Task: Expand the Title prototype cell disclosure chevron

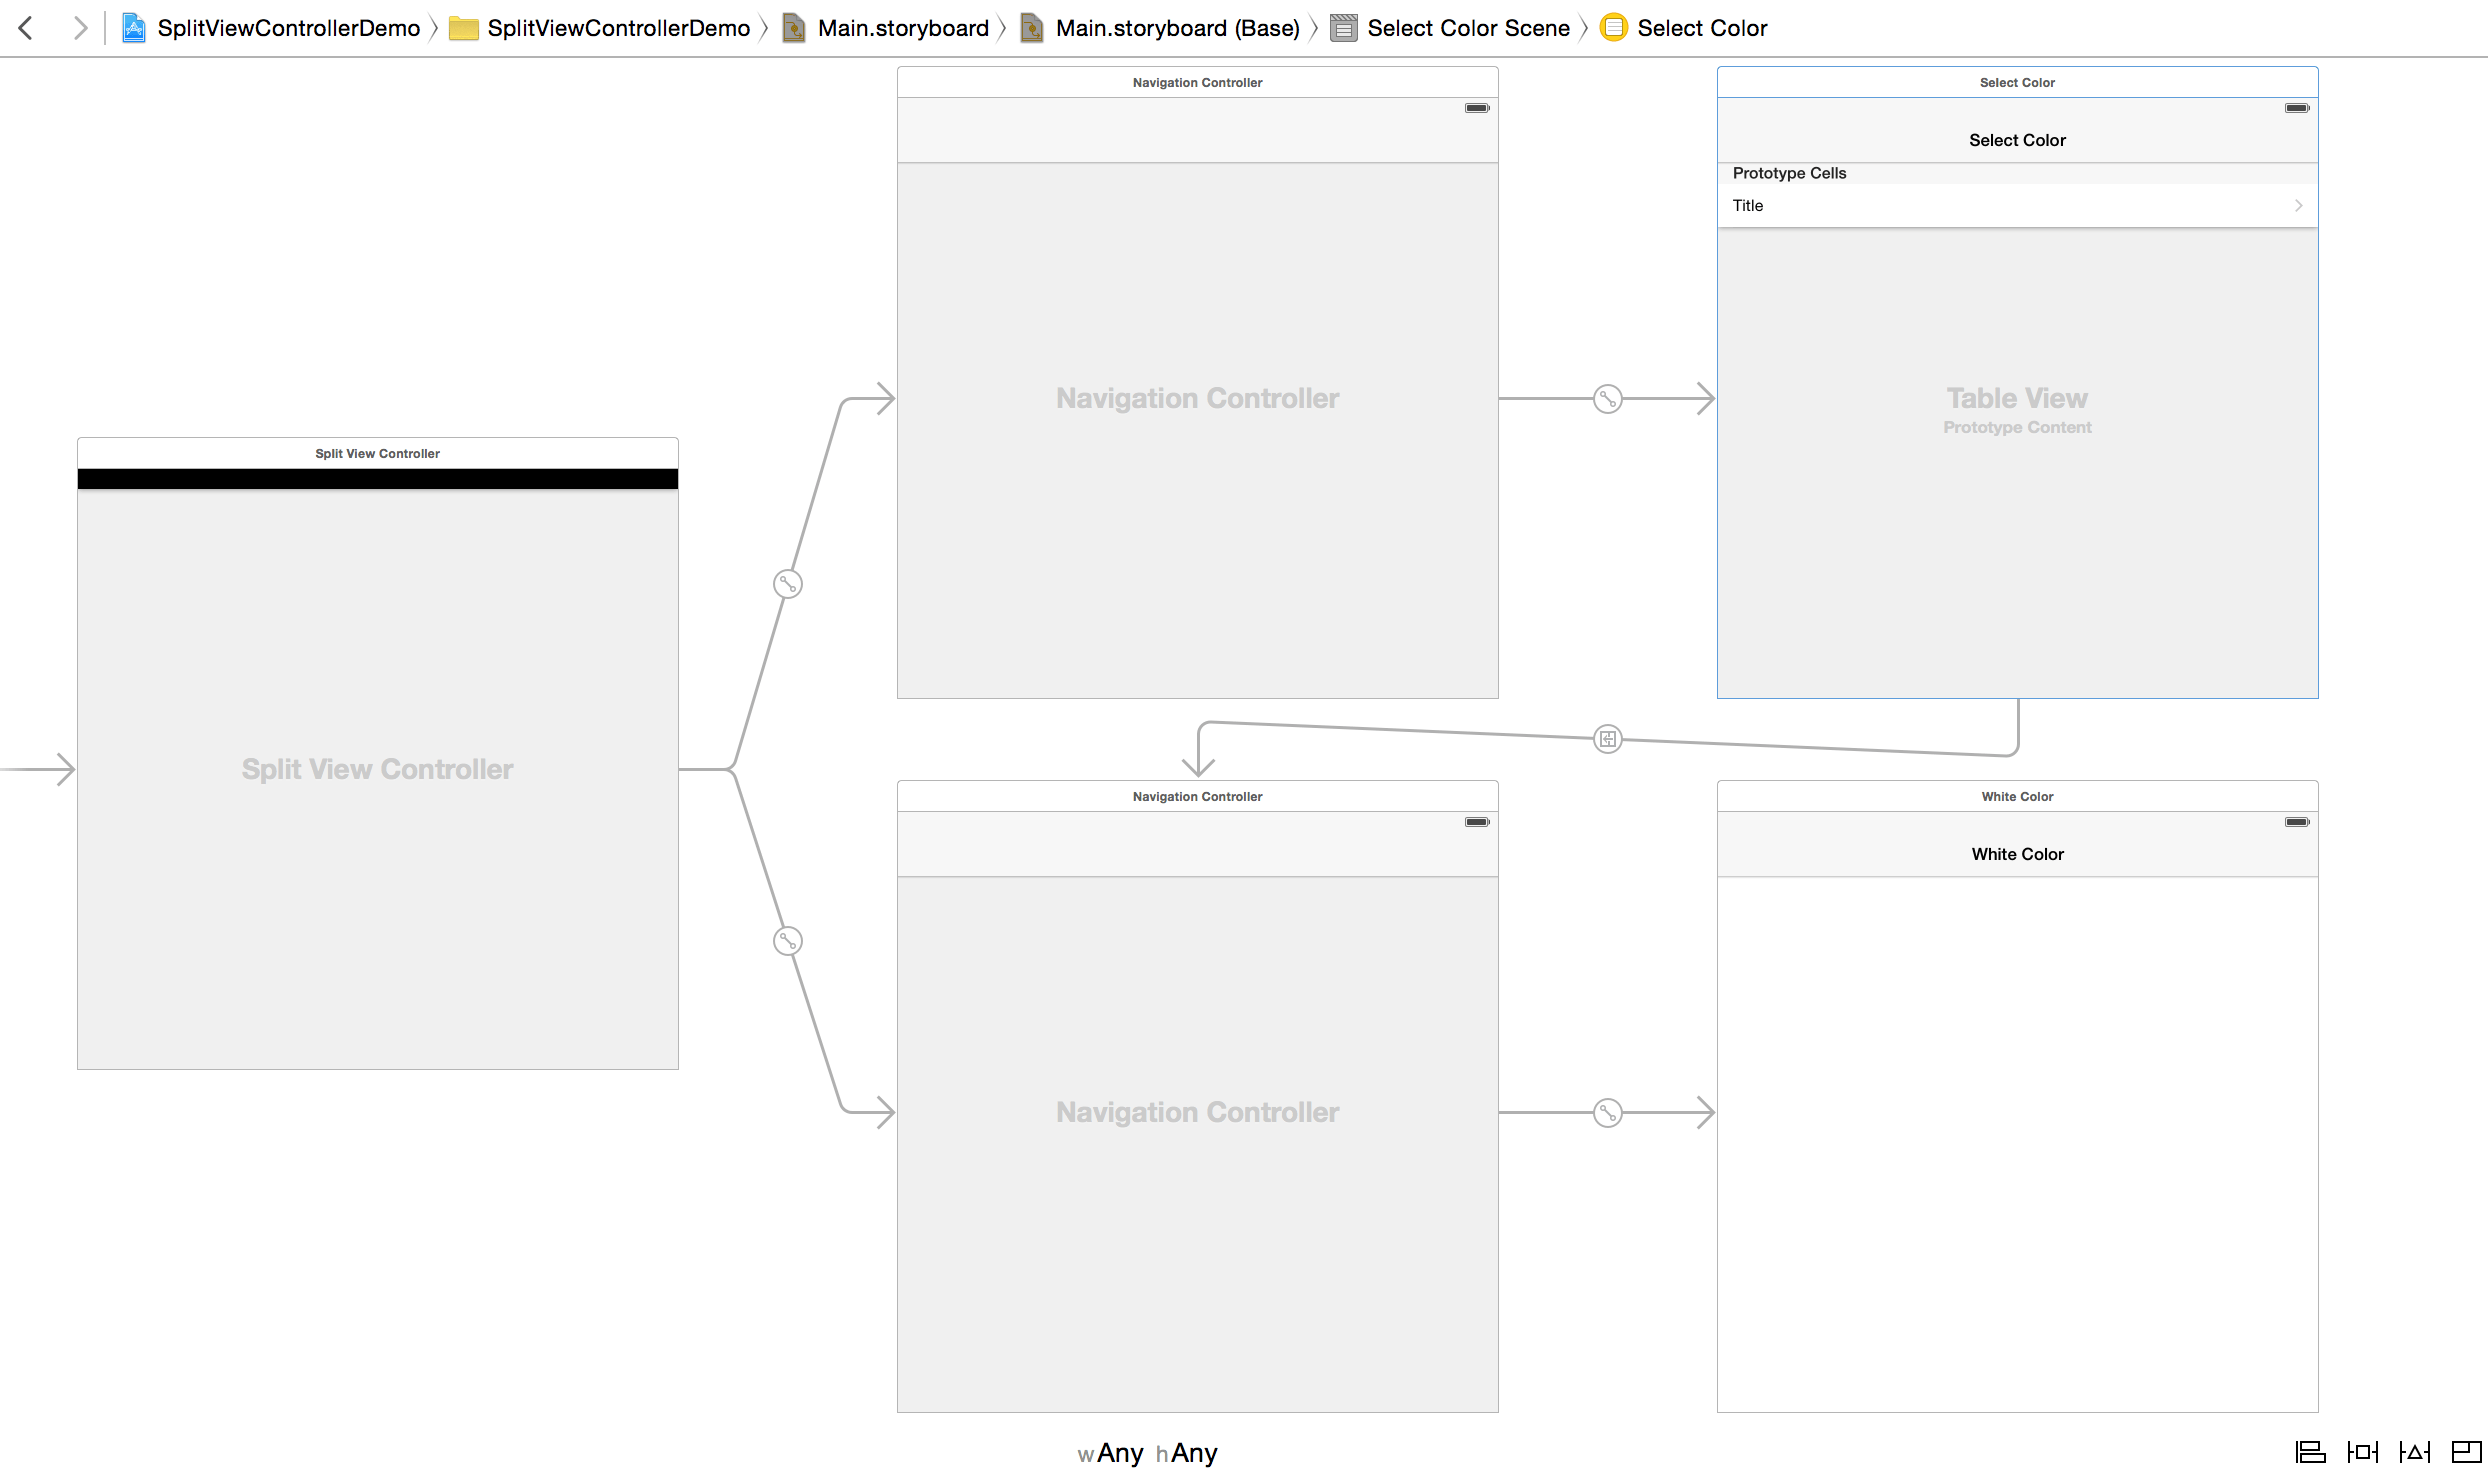Action: (2300, 205)
